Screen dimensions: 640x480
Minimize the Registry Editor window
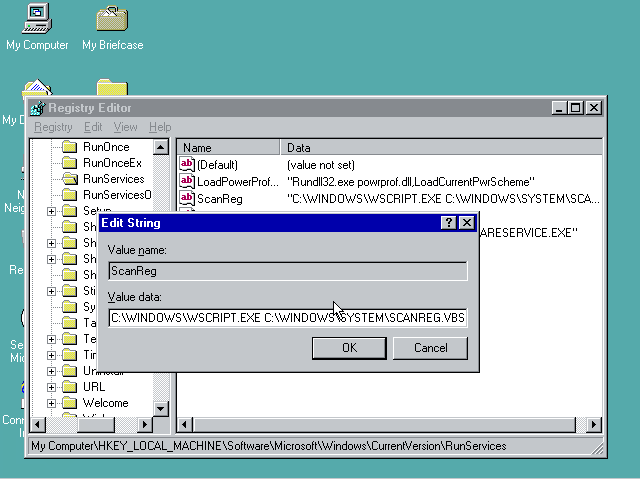[559, 108]
